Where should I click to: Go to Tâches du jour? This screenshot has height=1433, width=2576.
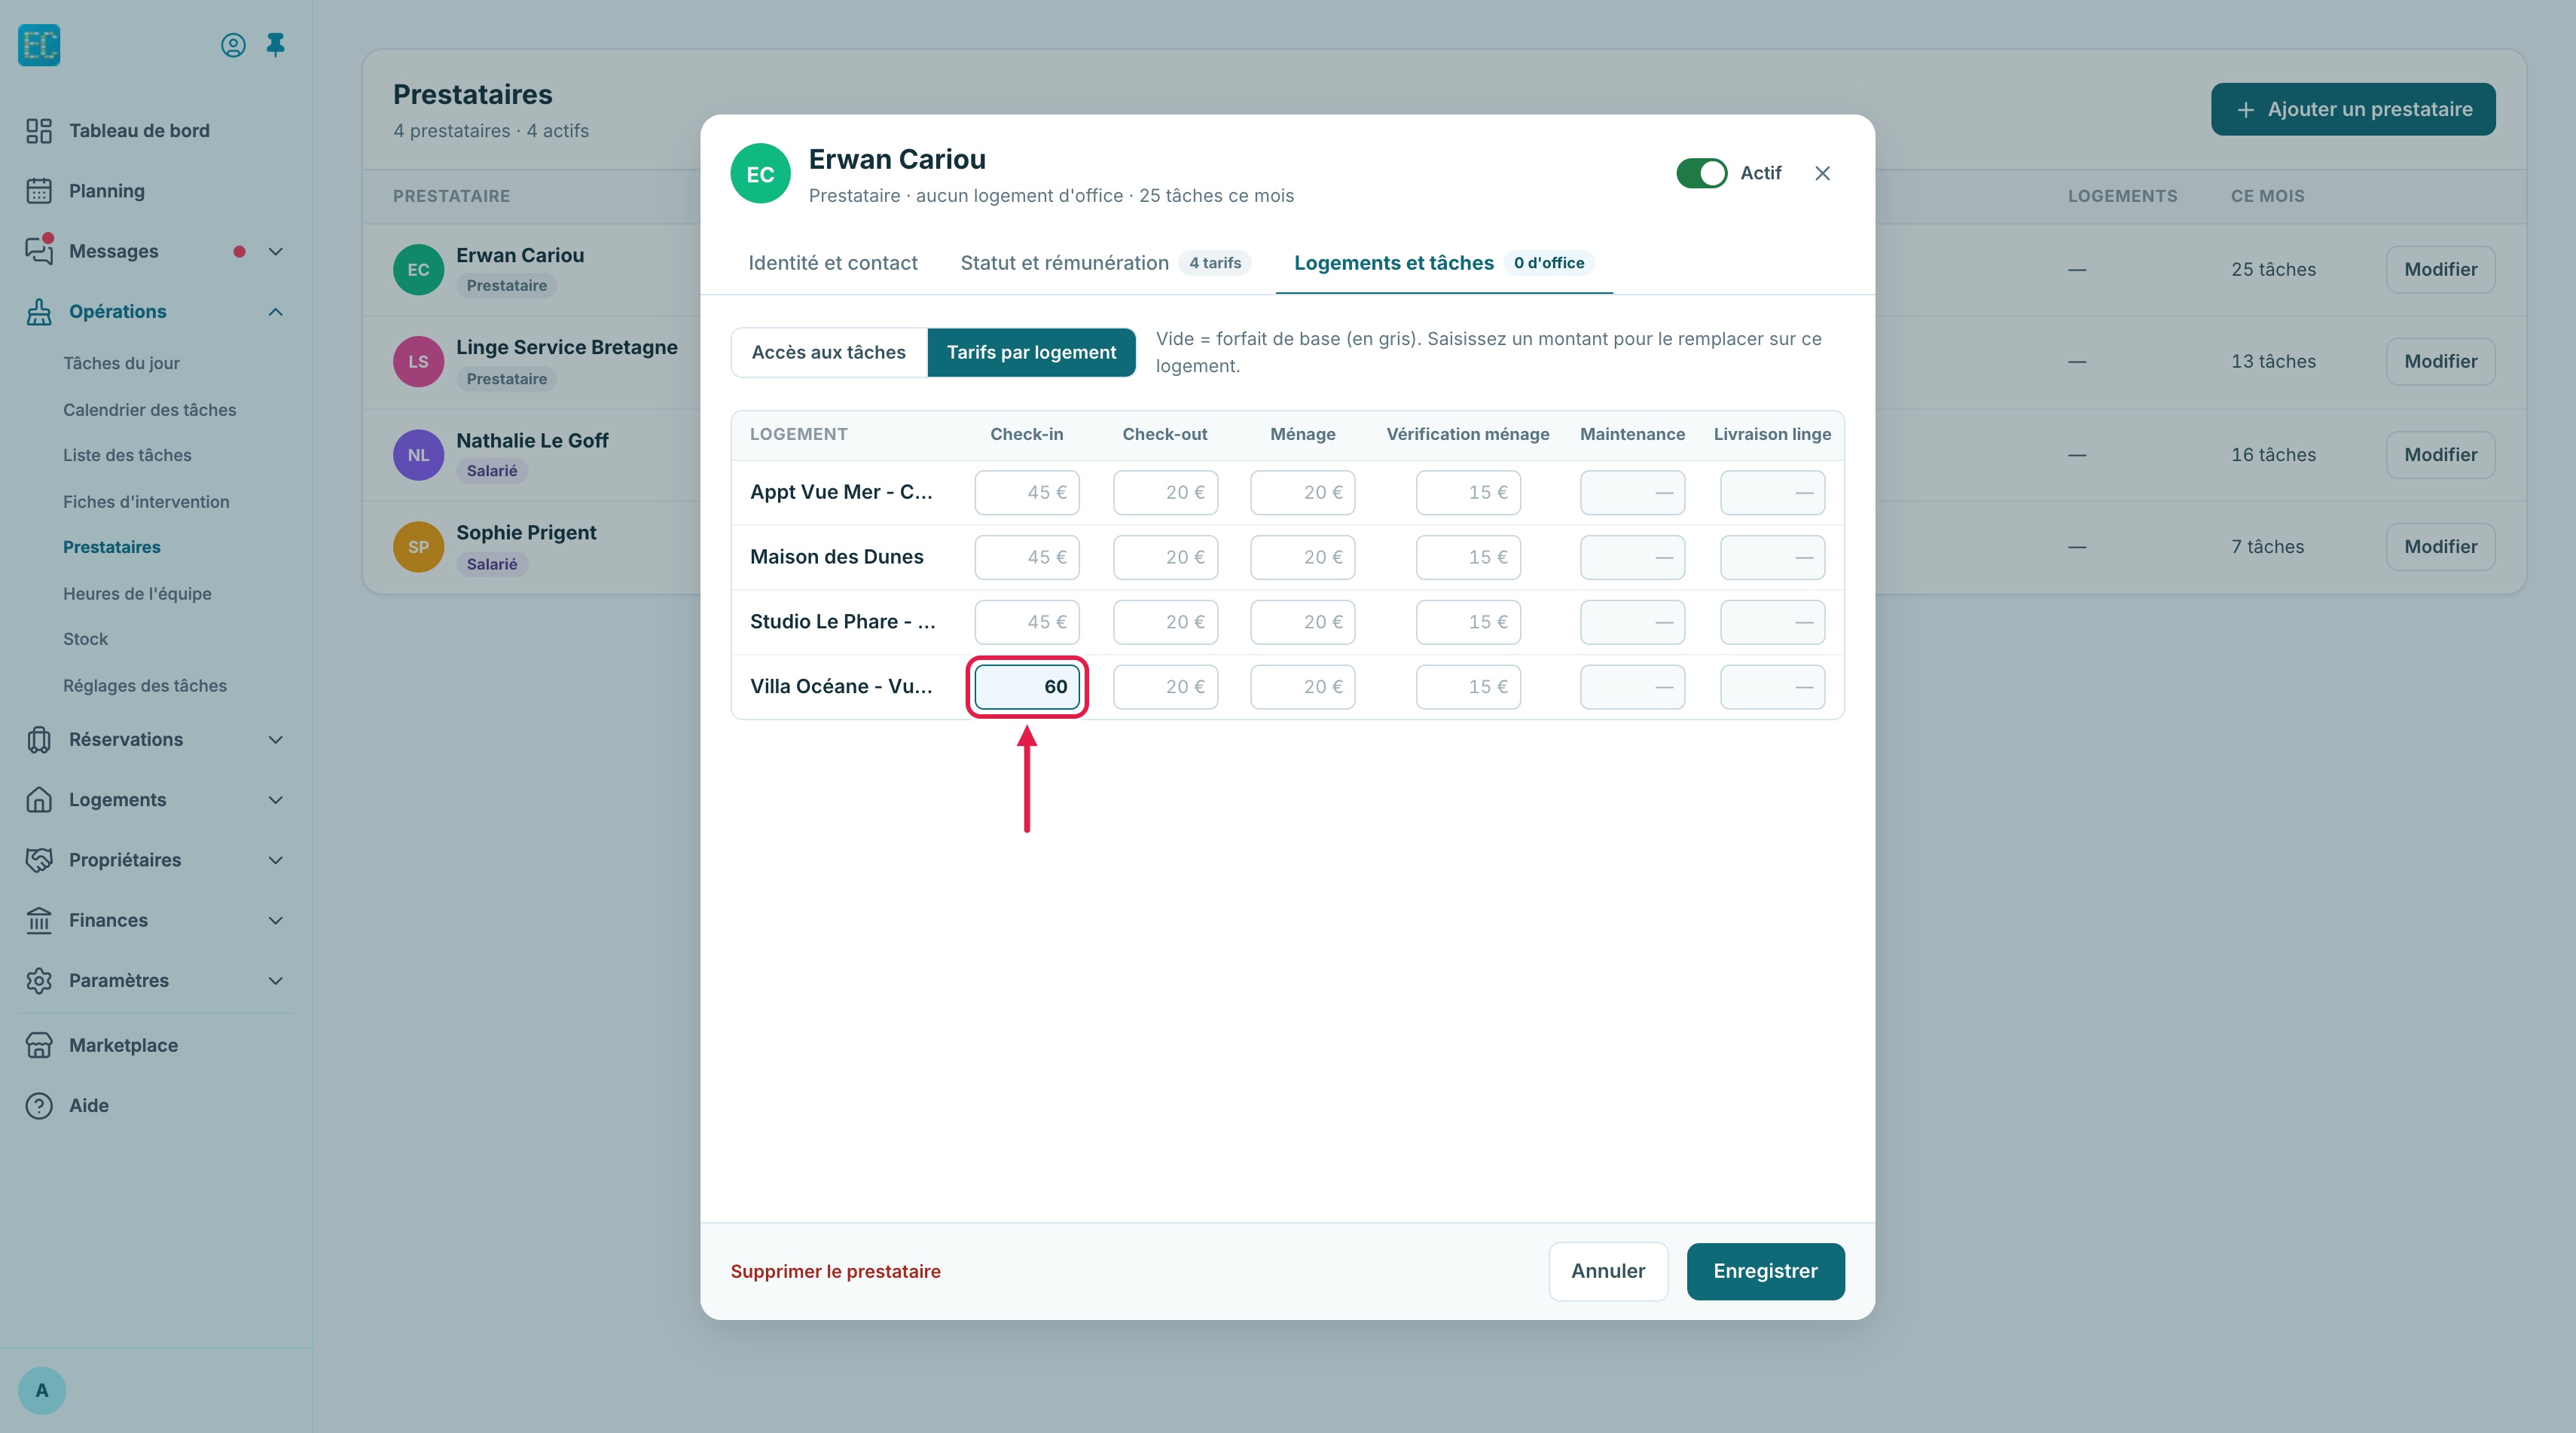coord(121,363)
